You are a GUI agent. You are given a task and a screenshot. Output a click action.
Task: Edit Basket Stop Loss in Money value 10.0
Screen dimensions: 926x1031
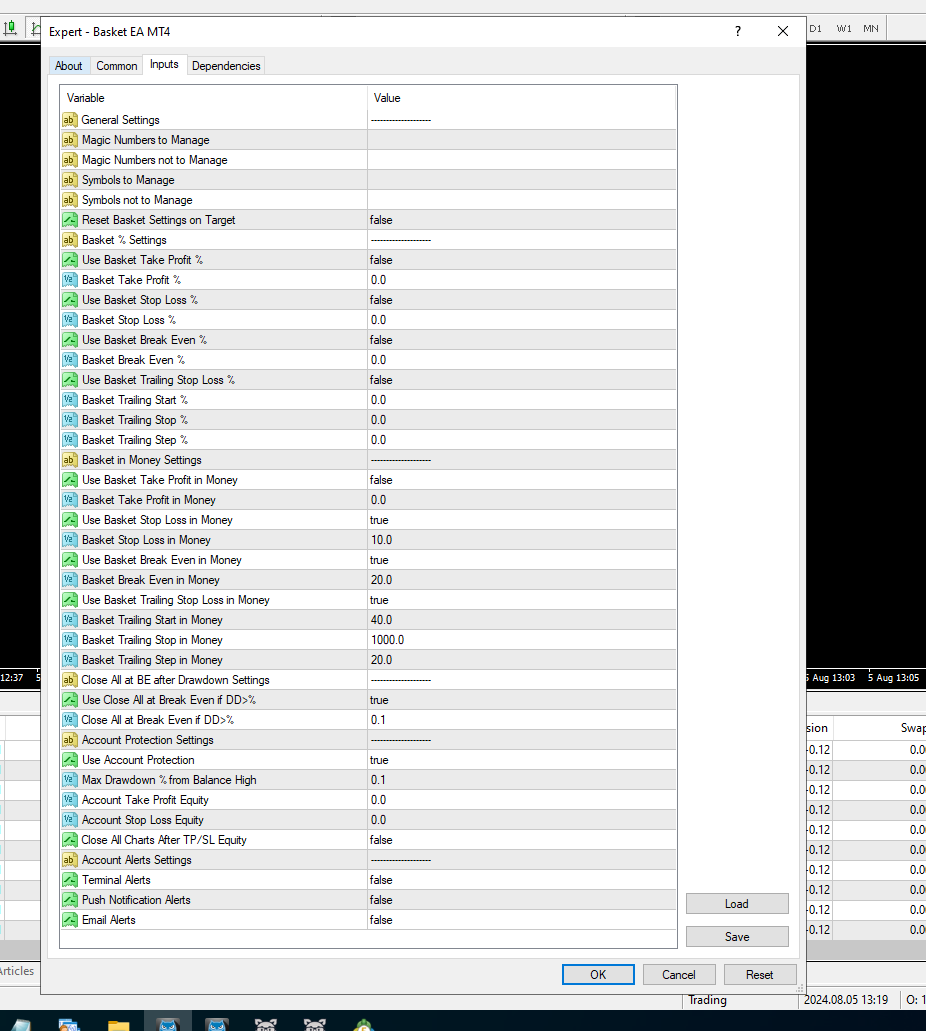(522, 540)
